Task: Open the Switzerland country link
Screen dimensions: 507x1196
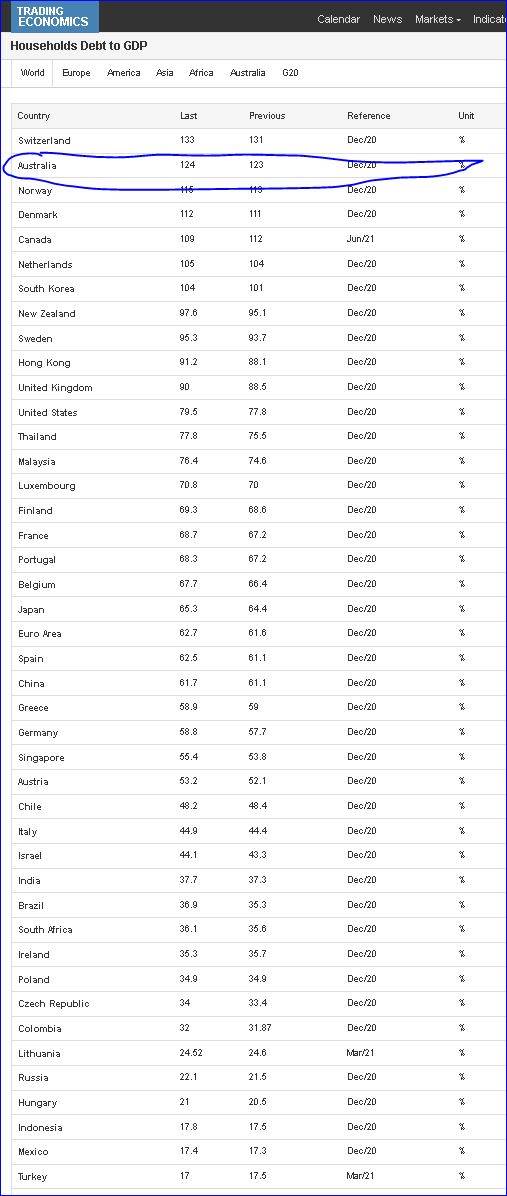Action: (x=44, y=141)
